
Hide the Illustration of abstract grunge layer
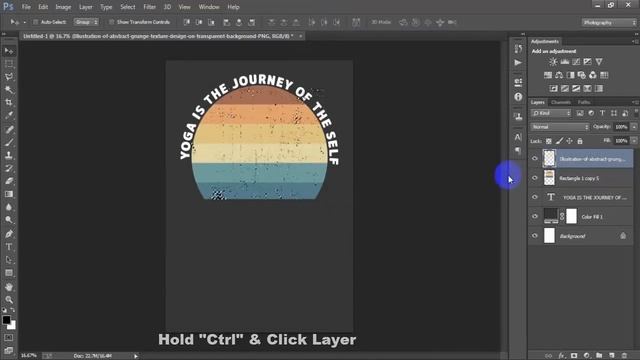[535, 158]
